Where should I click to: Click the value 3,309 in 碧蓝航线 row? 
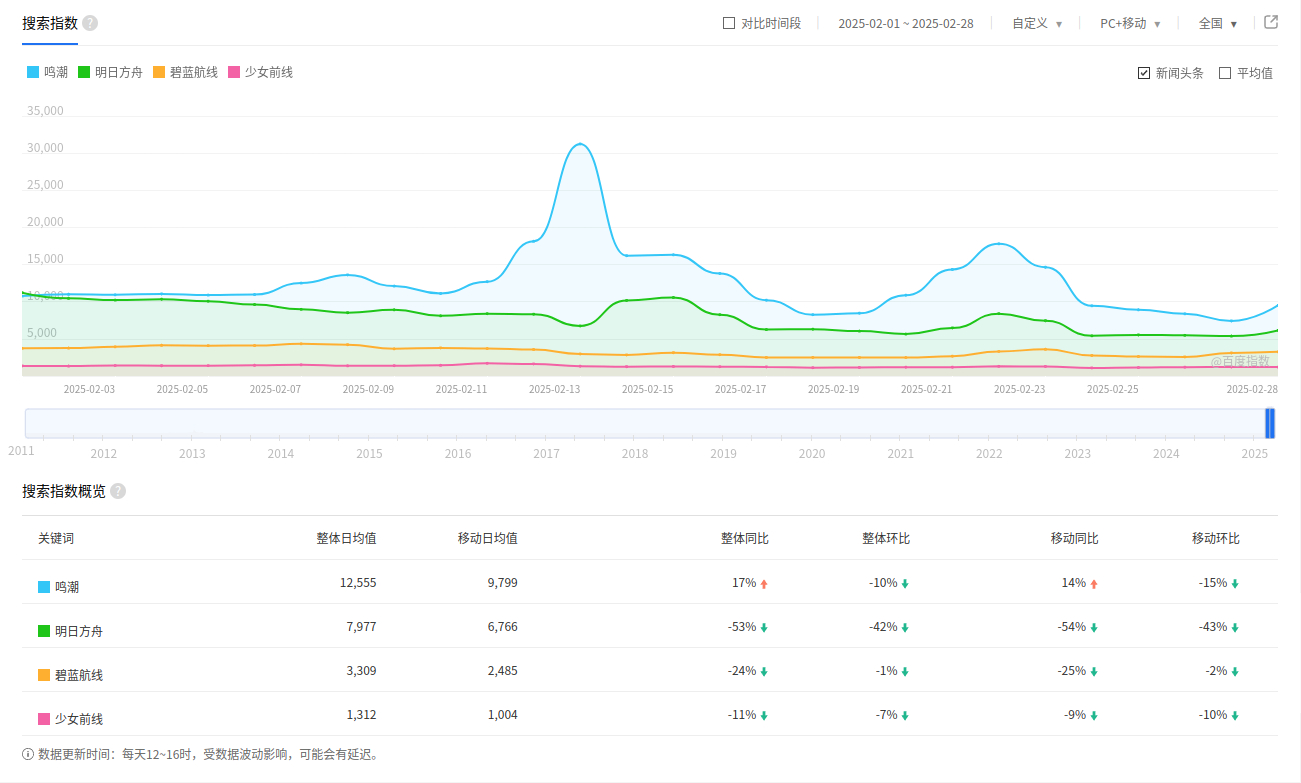coord(361,670)
